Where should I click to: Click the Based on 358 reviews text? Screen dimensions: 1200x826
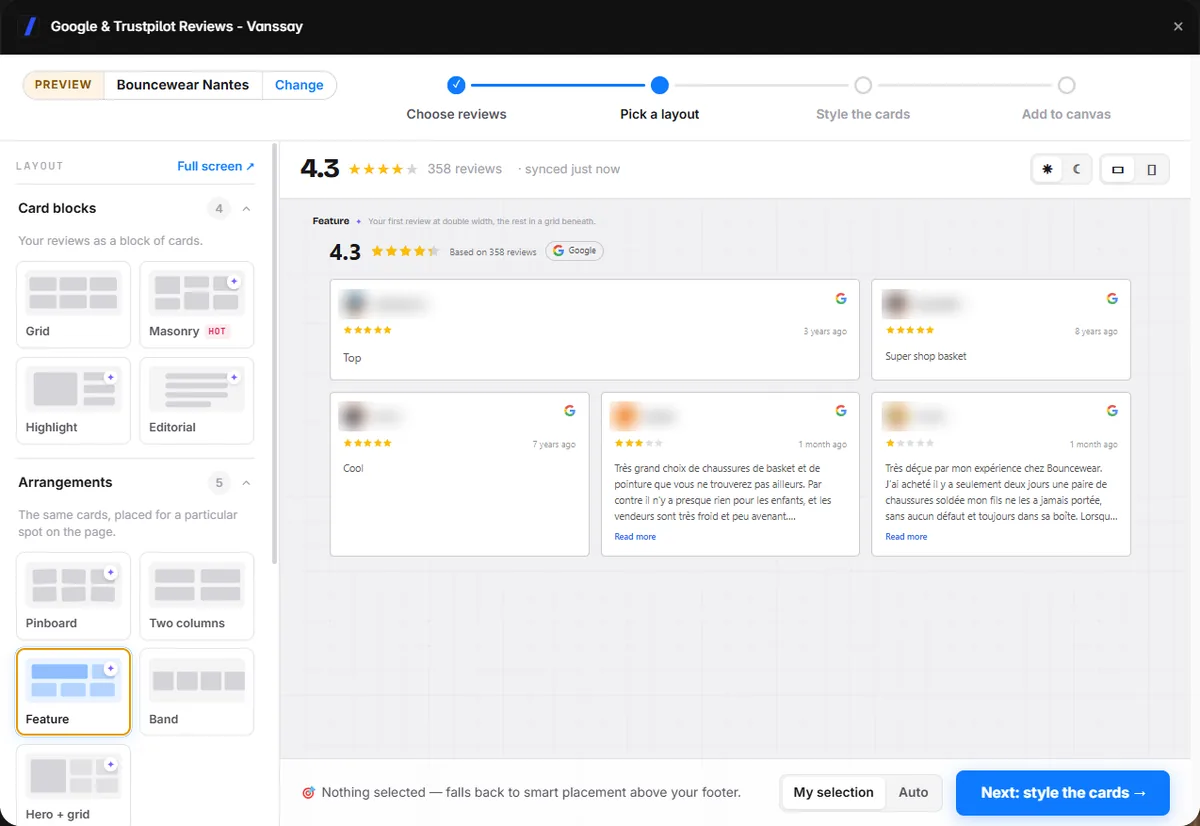coord(493,252)
